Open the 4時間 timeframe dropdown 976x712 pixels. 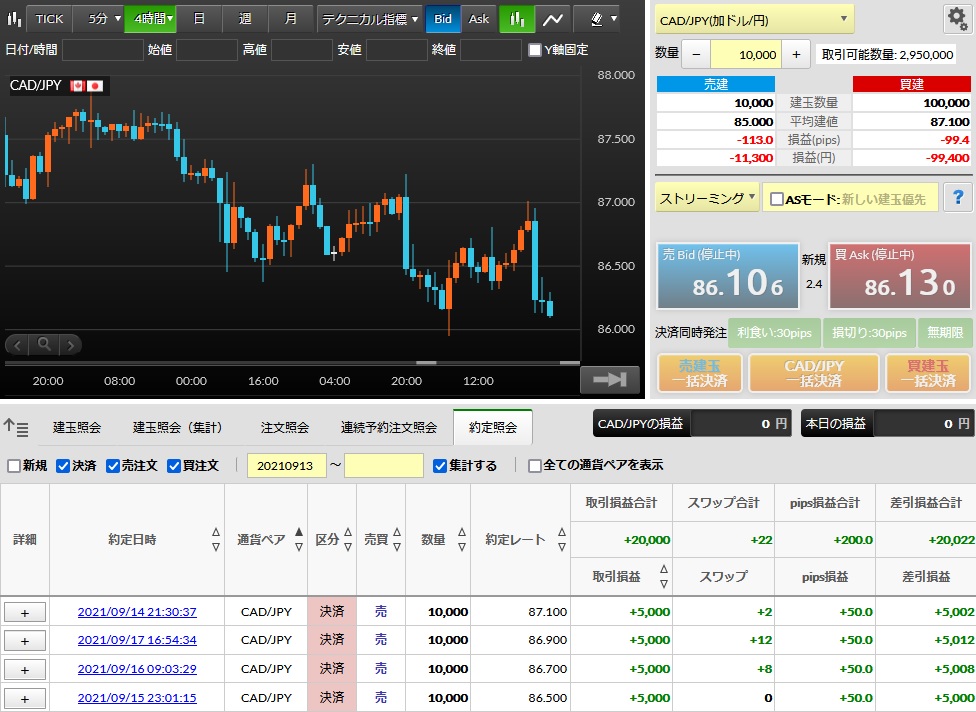click(x=151, y=19)
